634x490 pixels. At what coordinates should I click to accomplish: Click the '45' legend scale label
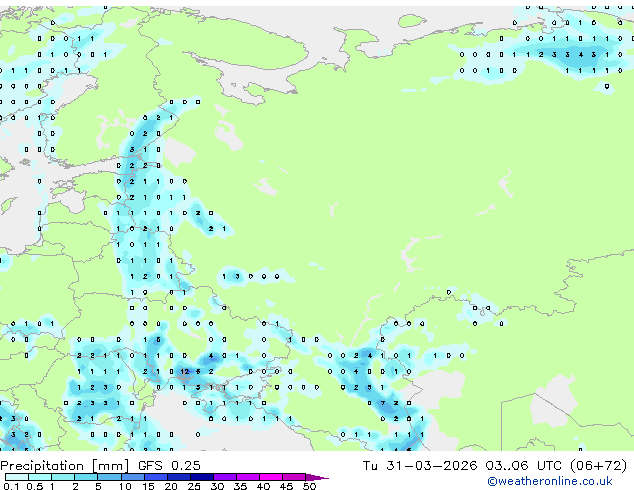coord(286,486)
